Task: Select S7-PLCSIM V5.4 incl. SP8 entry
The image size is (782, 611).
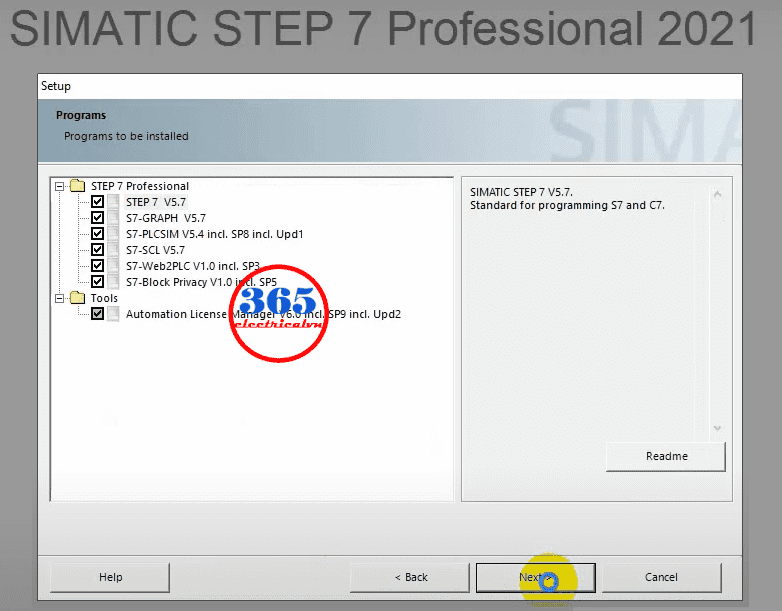Action: 214,234
